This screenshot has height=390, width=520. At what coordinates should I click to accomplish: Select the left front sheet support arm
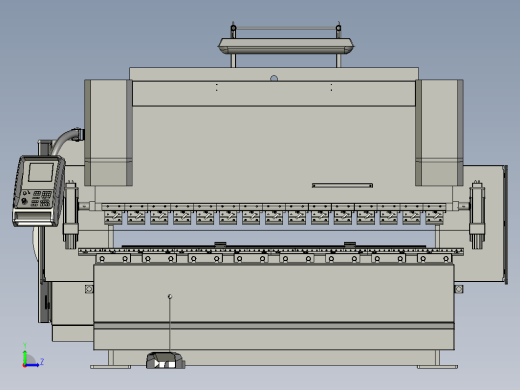coord(71,215)
